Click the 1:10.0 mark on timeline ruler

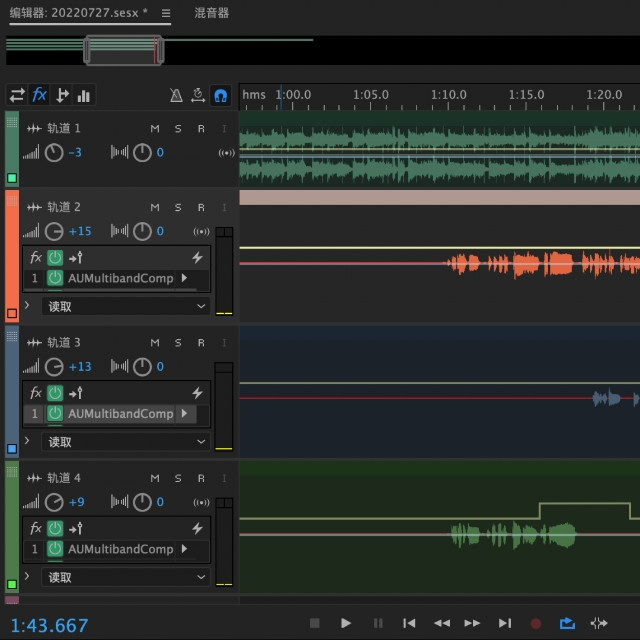[448, 95]
